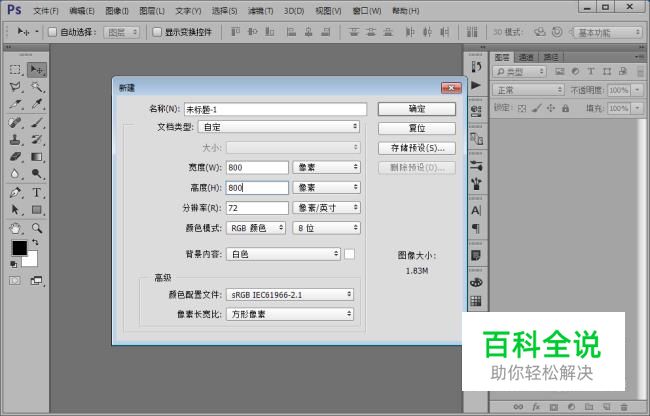Open the RGB 颜色 mode dropdown

[x=256, y=228]
